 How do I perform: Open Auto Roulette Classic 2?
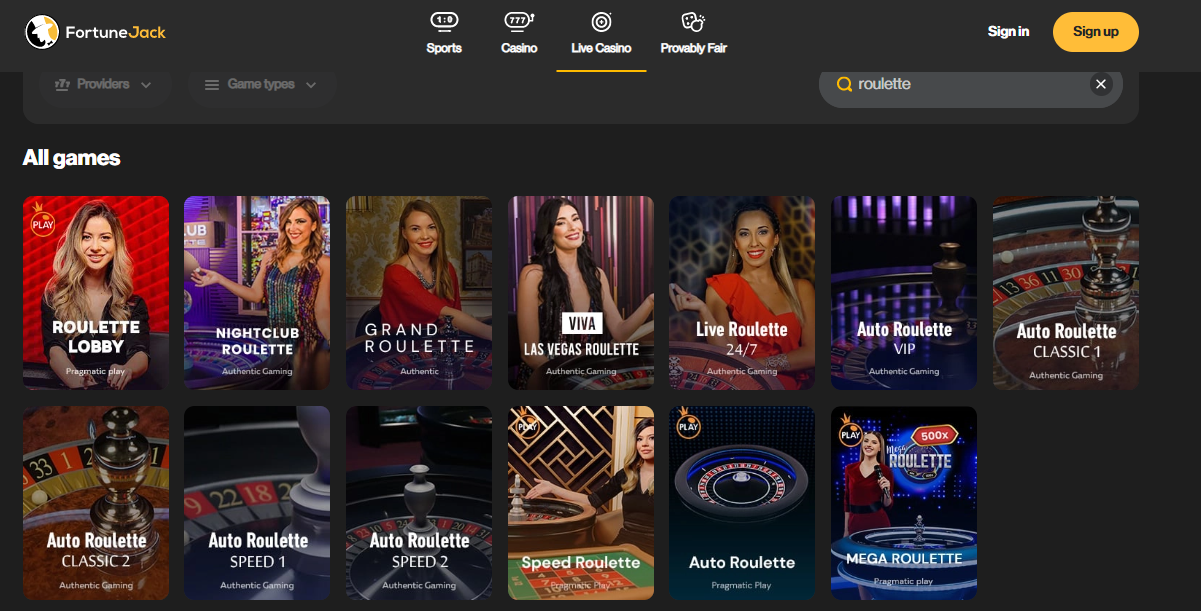point(96,503)
